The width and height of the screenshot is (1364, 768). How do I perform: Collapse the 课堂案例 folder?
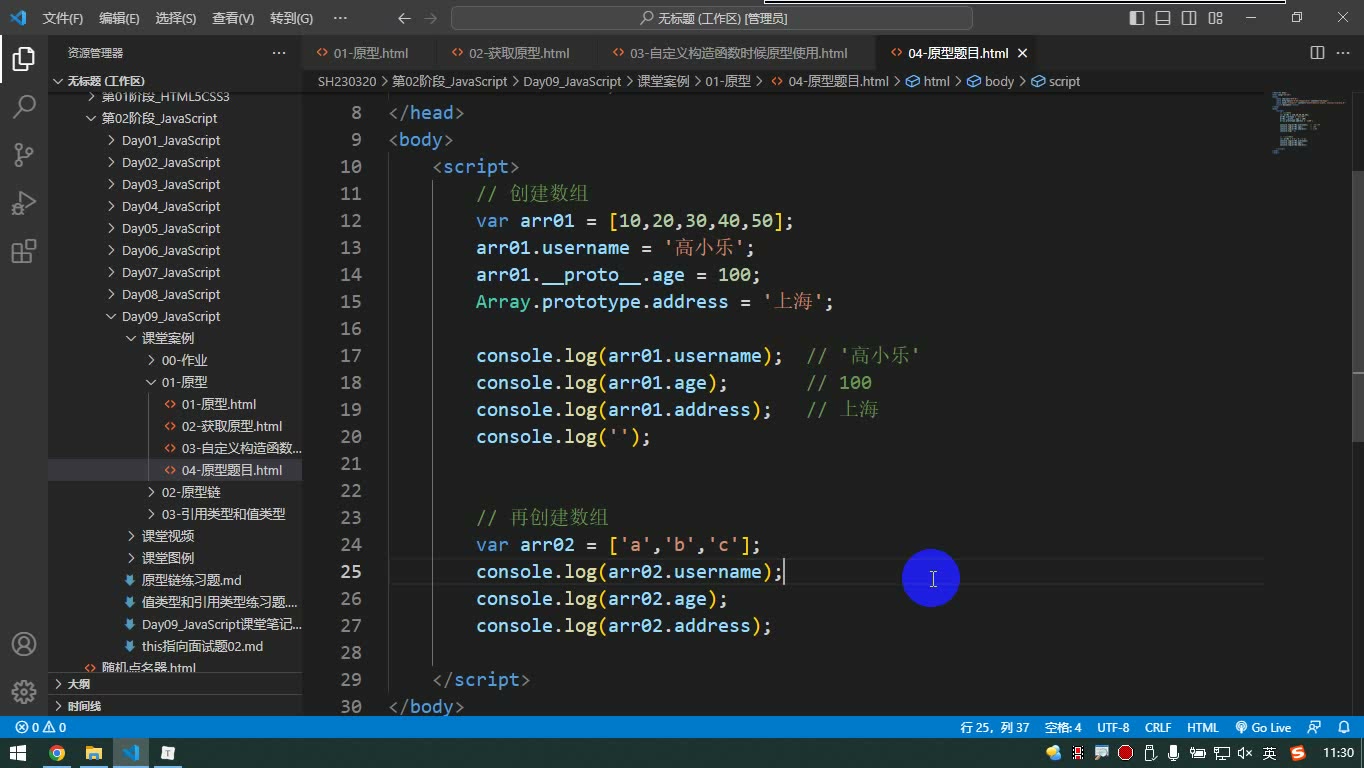click(x=168, y=339)
